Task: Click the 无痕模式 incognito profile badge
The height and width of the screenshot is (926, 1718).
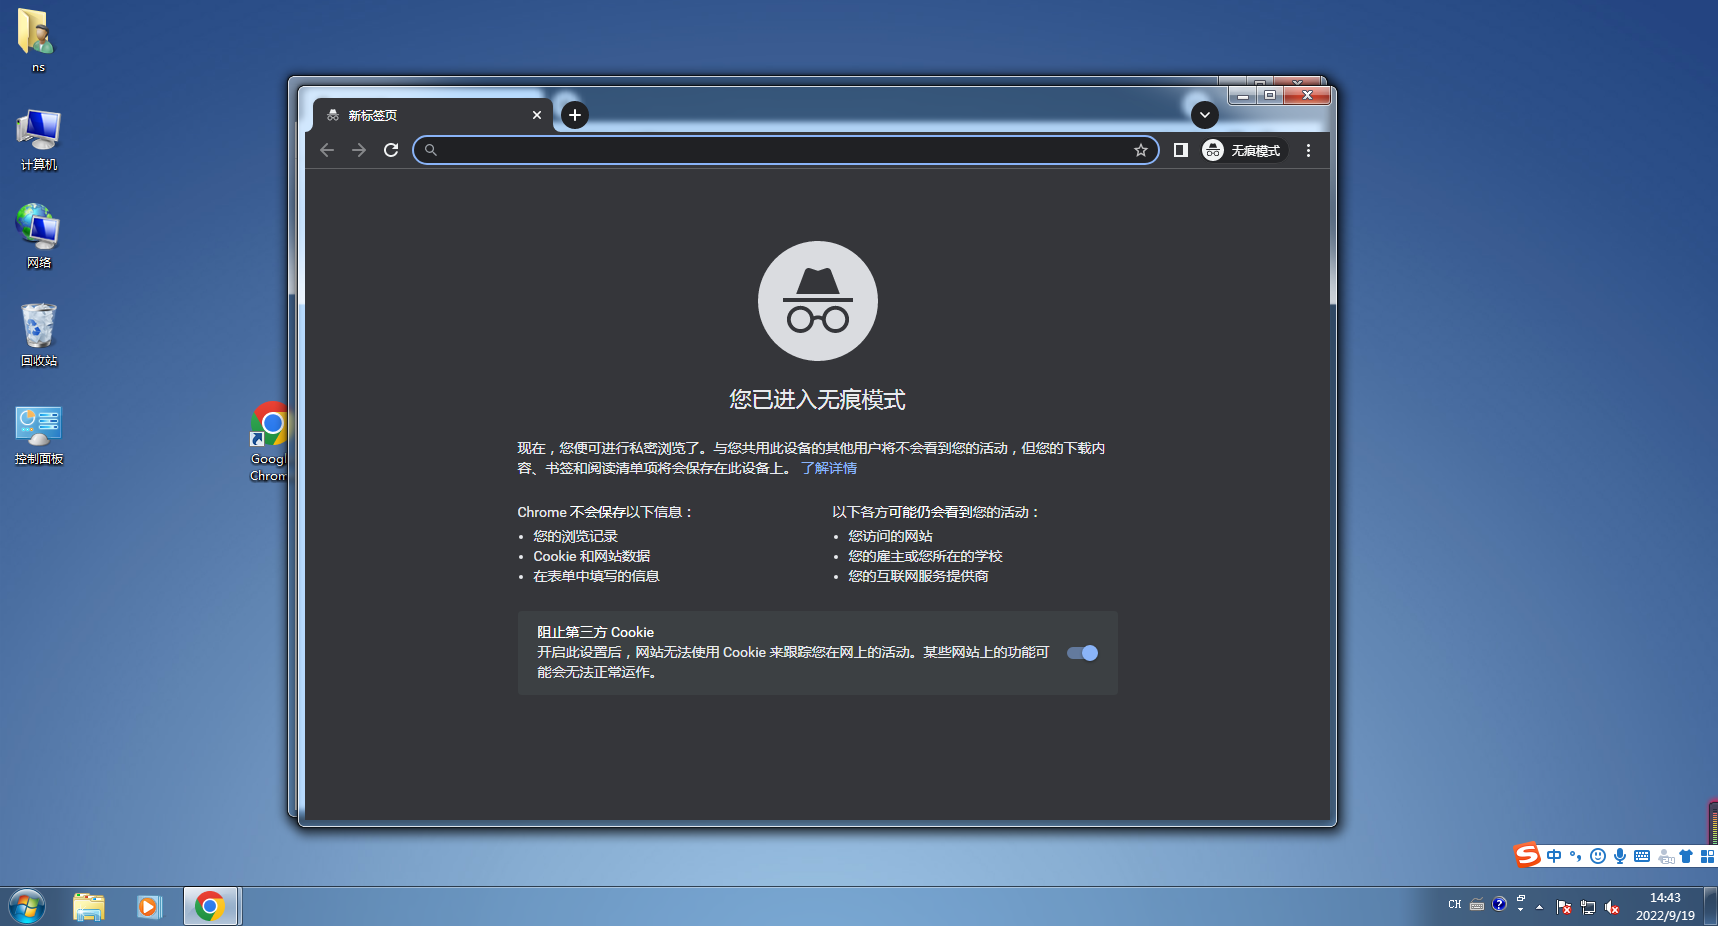Action: [1243, 150]
